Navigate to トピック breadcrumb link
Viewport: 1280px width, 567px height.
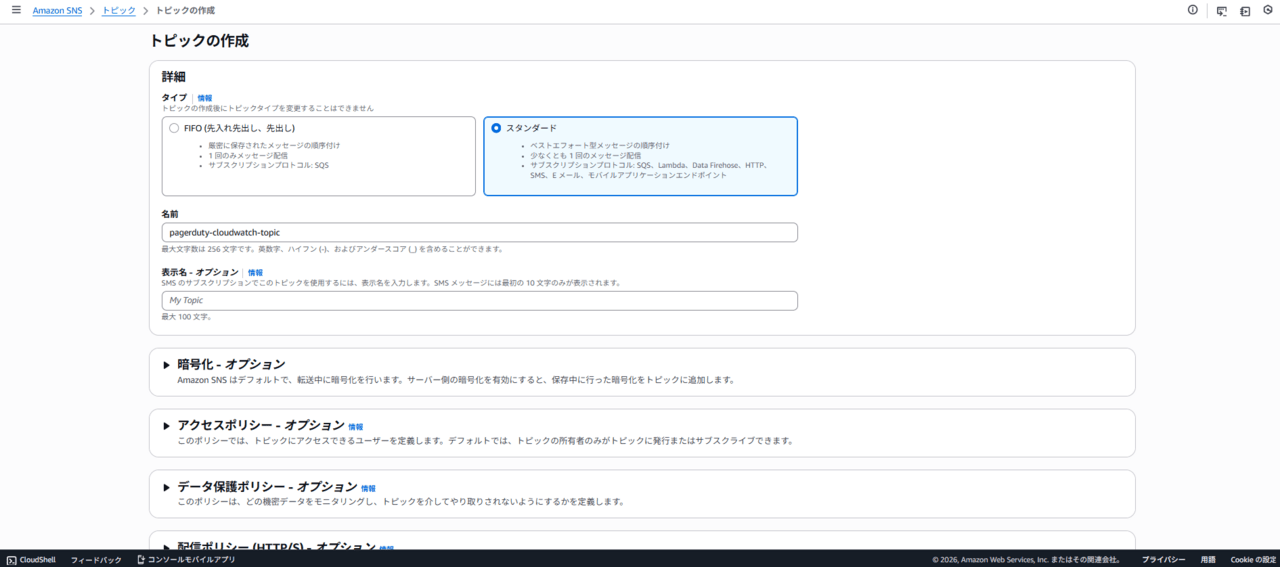click(x=119, y=10)
